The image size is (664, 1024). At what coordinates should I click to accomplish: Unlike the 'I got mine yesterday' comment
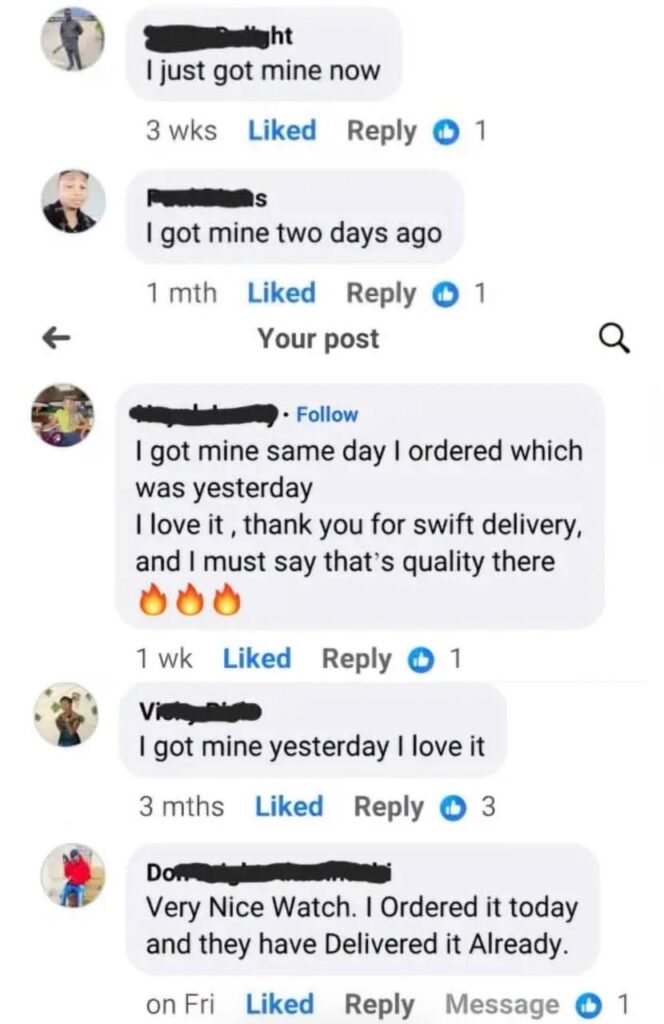(x=289, y=807)
